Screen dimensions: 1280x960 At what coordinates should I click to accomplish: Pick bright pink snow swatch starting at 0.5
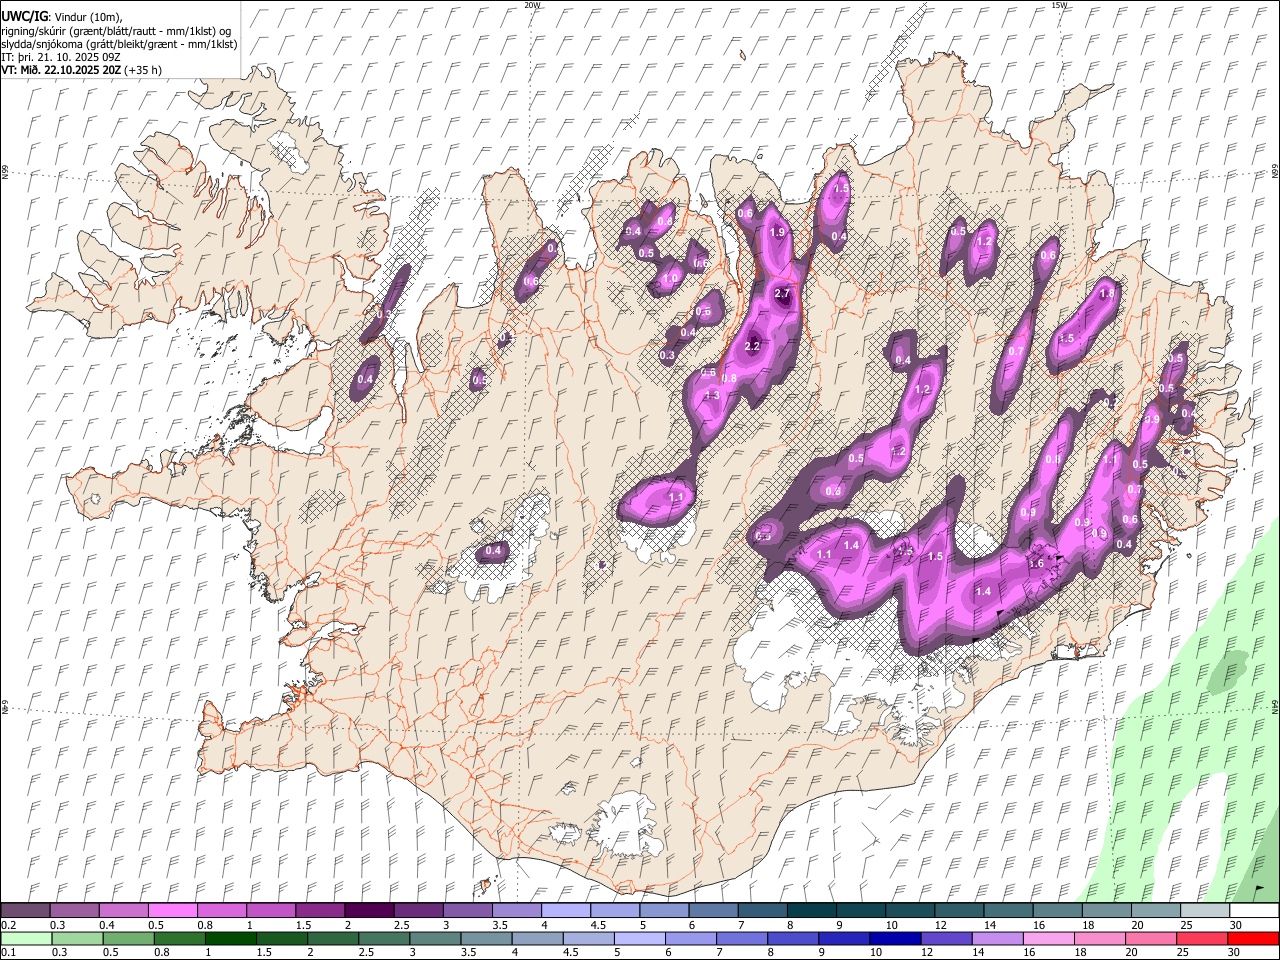[173, 910]
